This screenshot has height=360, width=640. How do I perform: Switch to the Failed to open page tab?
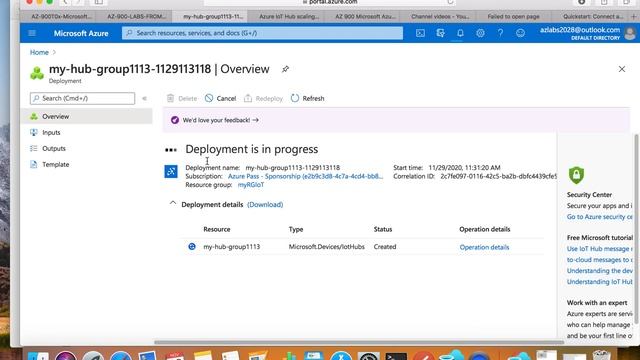[513, 17]
